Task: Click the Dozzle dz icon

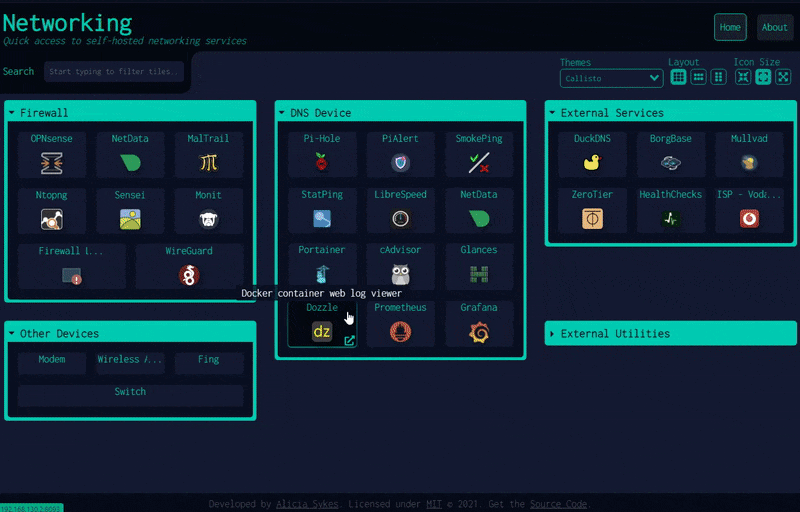Action: click(x=321, y=332)
